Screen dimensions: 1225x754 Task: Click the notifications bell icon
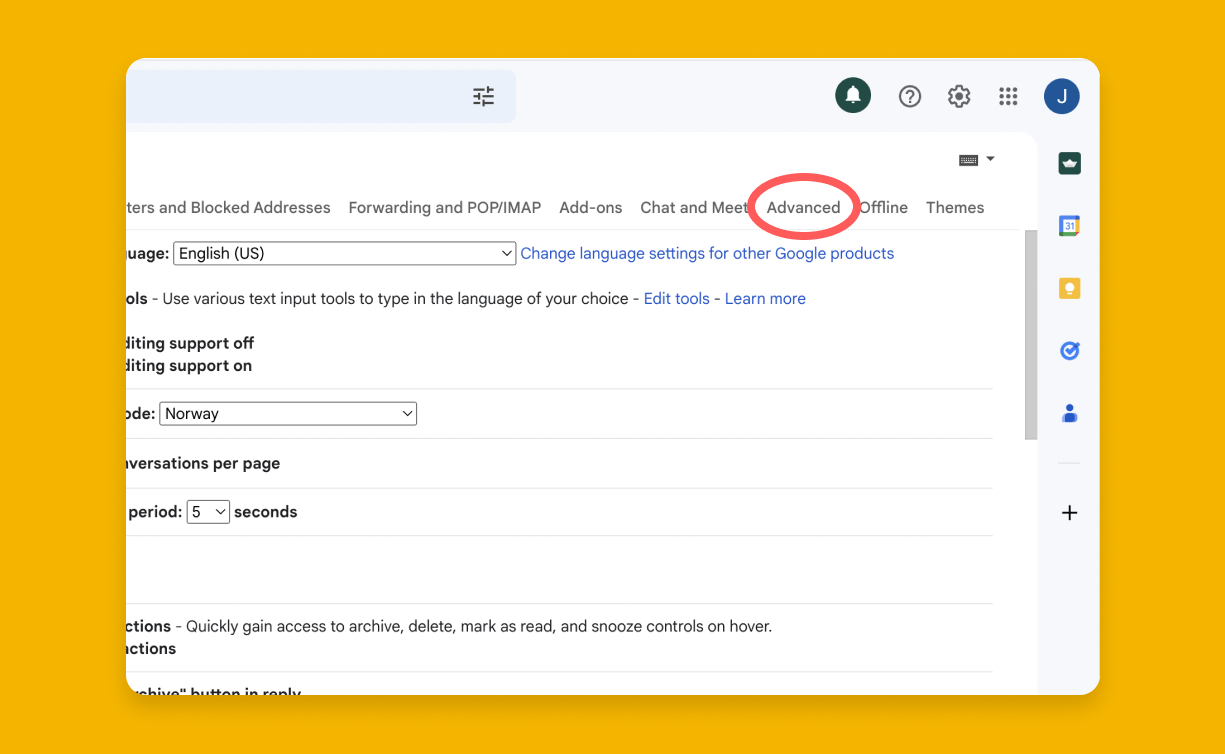tap(853, 95)
